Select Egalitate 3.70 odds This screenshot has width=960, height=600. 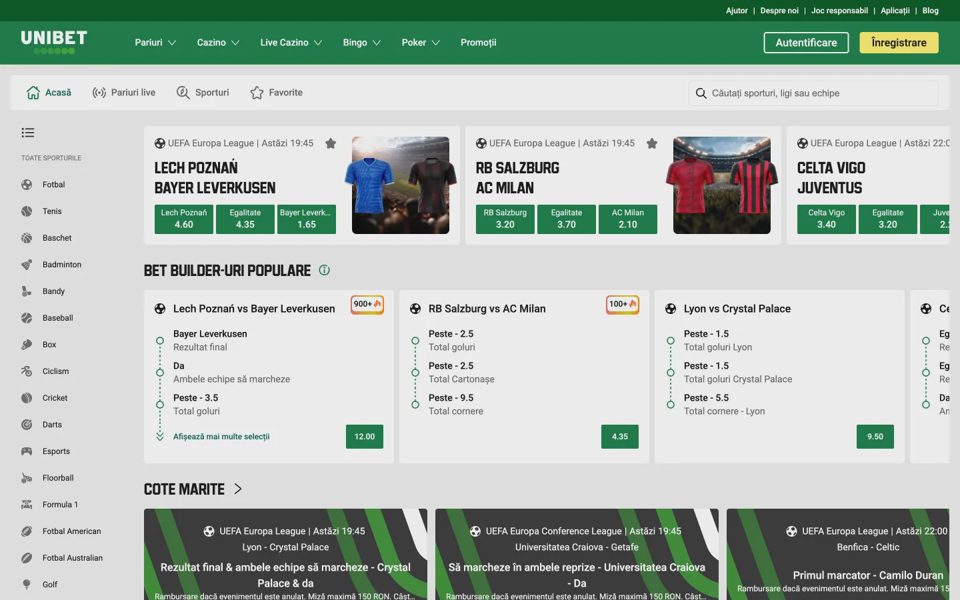coord(566,219)
